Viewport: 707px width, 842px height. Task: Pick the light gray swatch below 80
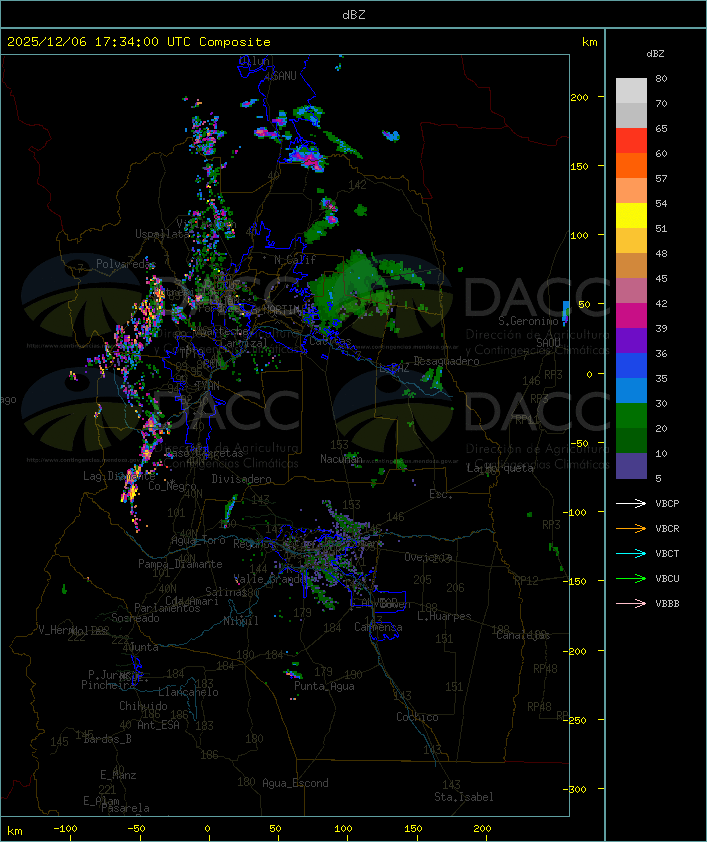(631, 91)
